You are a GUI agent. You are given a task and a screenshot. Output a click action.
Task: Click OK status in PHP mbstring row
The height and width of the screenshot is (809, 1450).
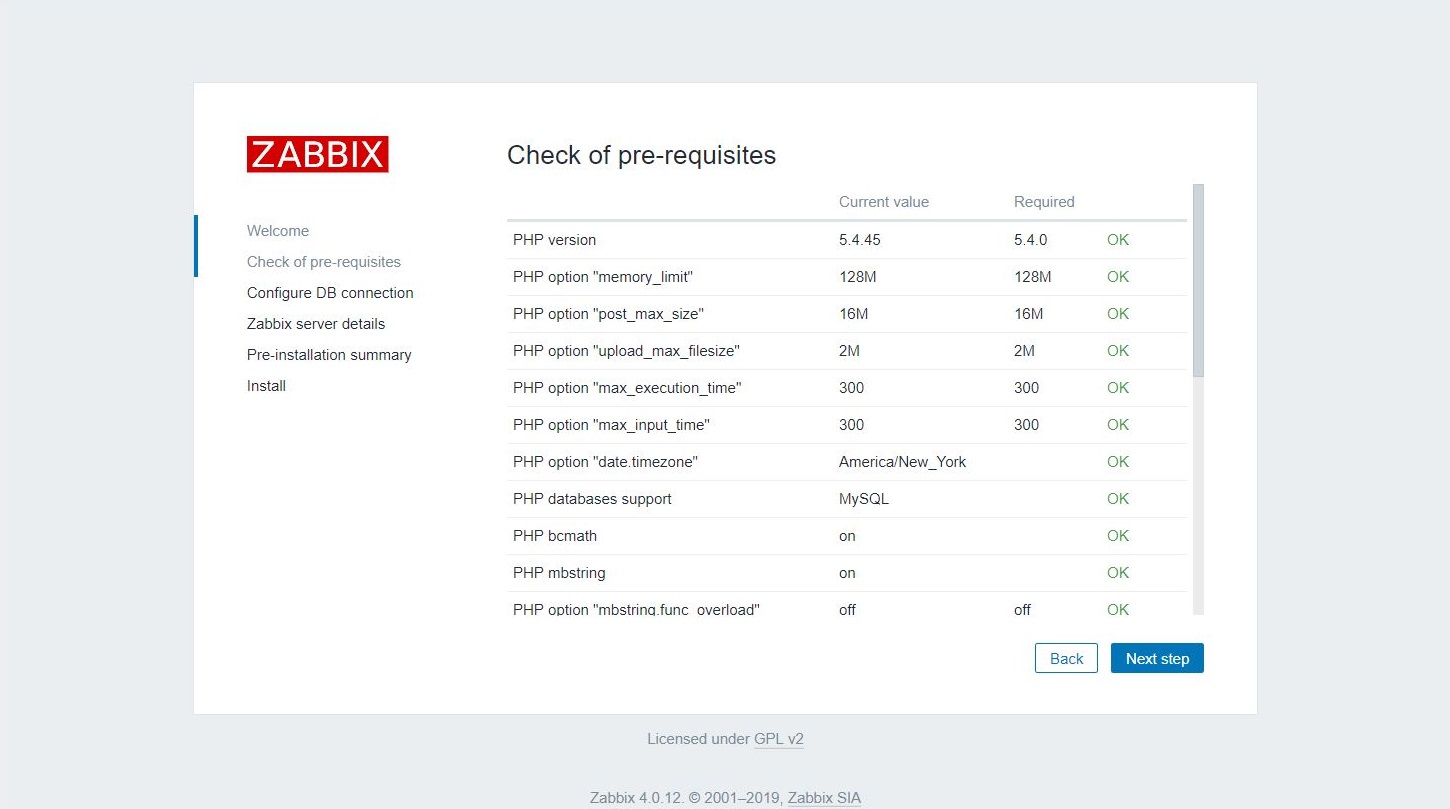tap(1118, 573)
